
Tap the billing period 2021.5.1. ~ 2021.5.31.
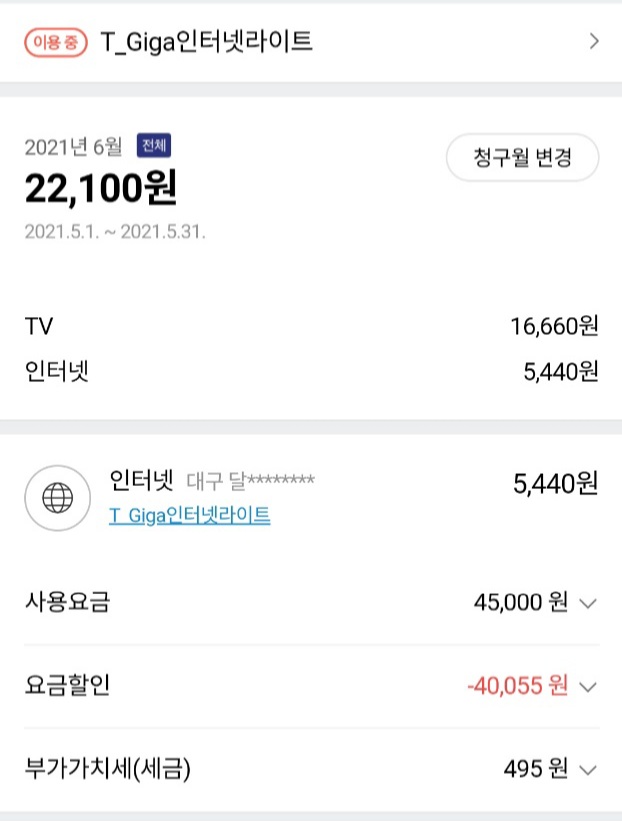click(x=115, y=232)
